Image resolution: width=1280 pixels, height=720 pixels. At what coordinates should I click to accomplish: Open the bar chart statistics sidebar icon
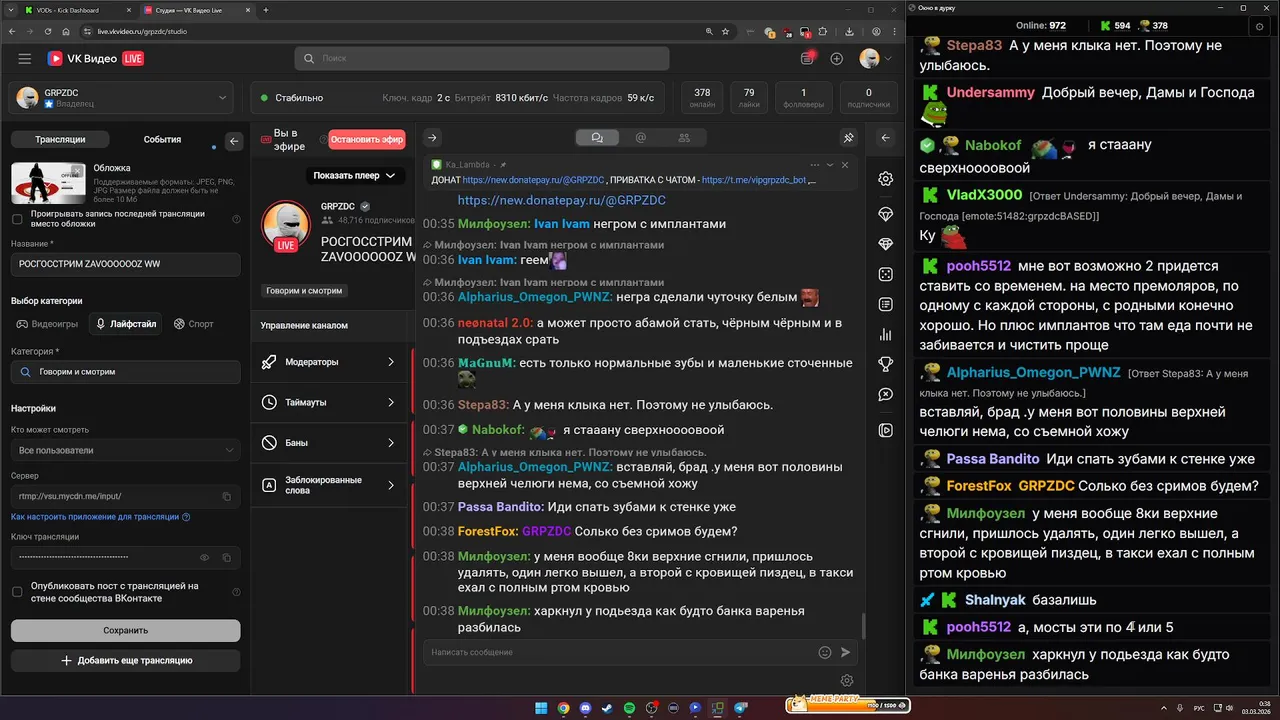pyautogui.click(x=886, y=334)
